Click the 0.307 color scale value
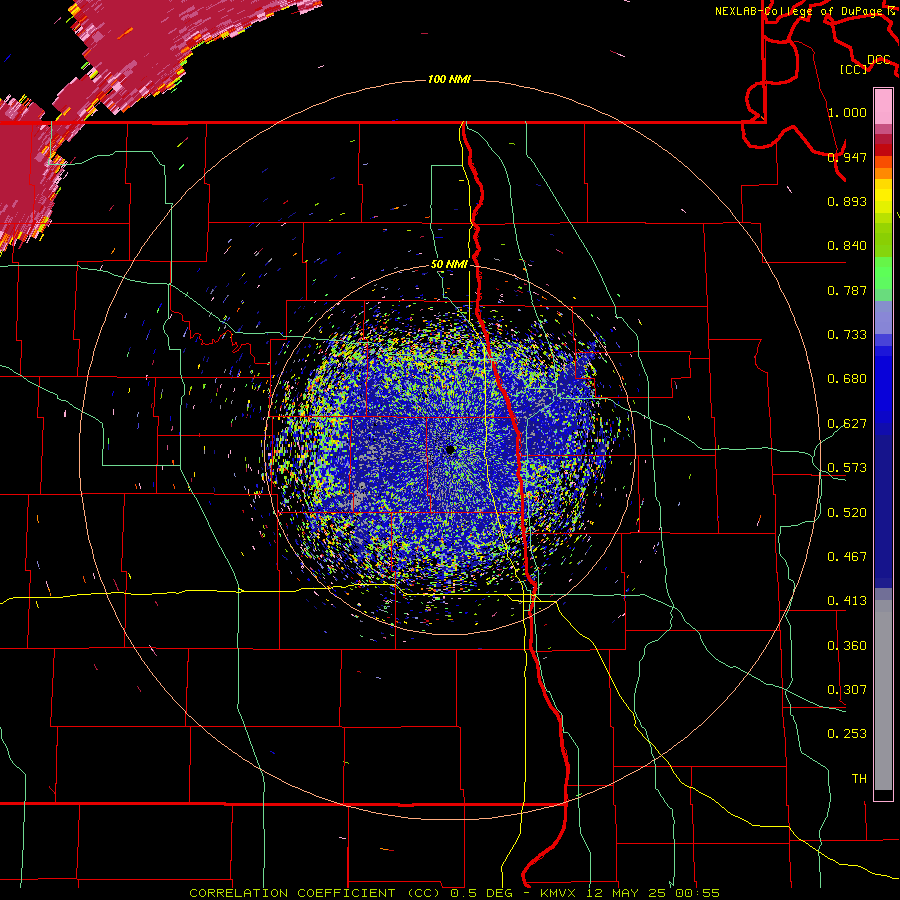Viewport: 900px width, 900px height. tap(847, 690)
